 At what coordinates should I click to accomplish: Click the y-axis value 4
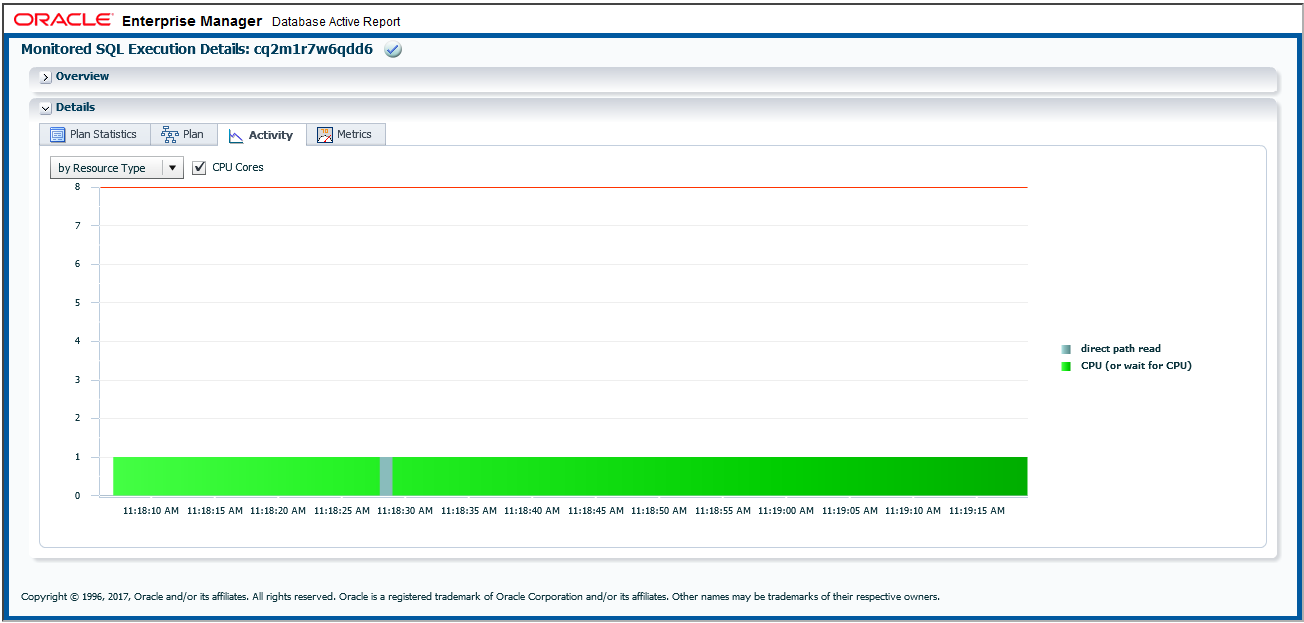(77, 341)
